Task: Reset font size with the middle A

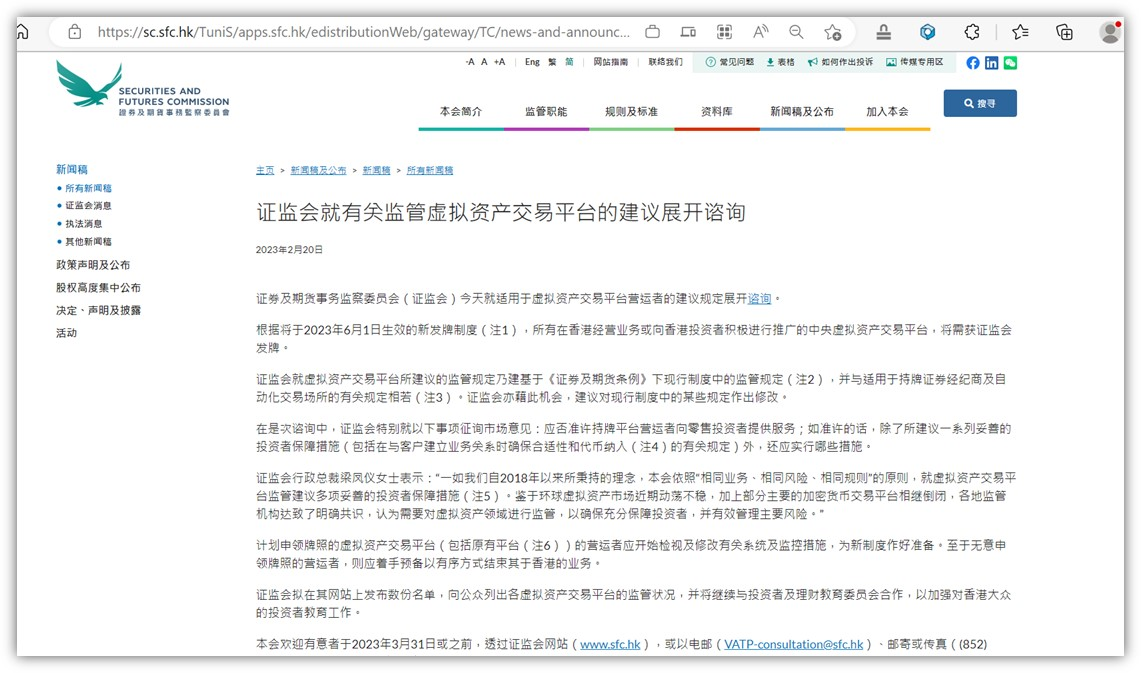Action: tap(484, 62)
